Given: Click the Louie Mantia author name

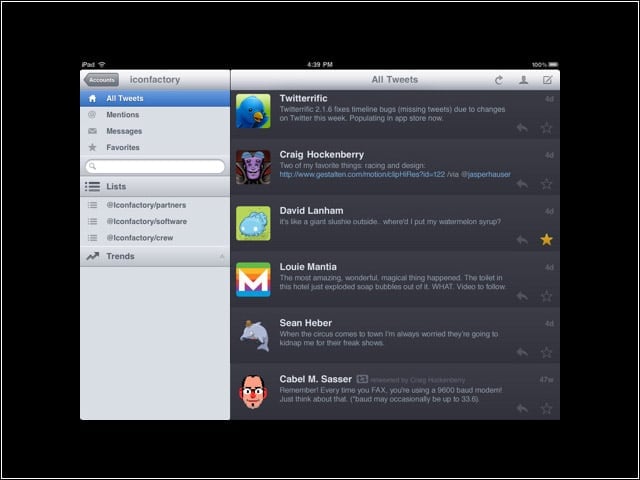Looking at the screenshot, I should [308, 267].
